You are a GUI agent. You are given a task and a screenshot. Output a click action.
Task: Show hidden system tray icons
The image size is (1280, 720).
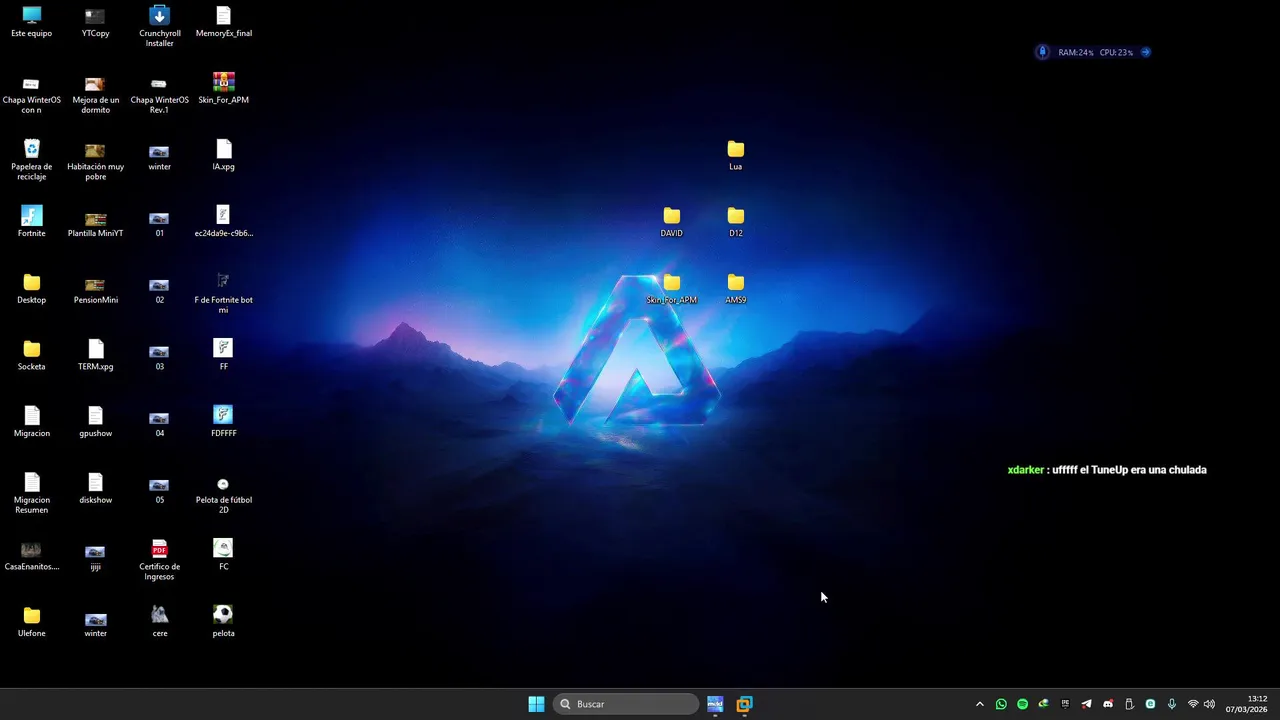coord(980,704)
